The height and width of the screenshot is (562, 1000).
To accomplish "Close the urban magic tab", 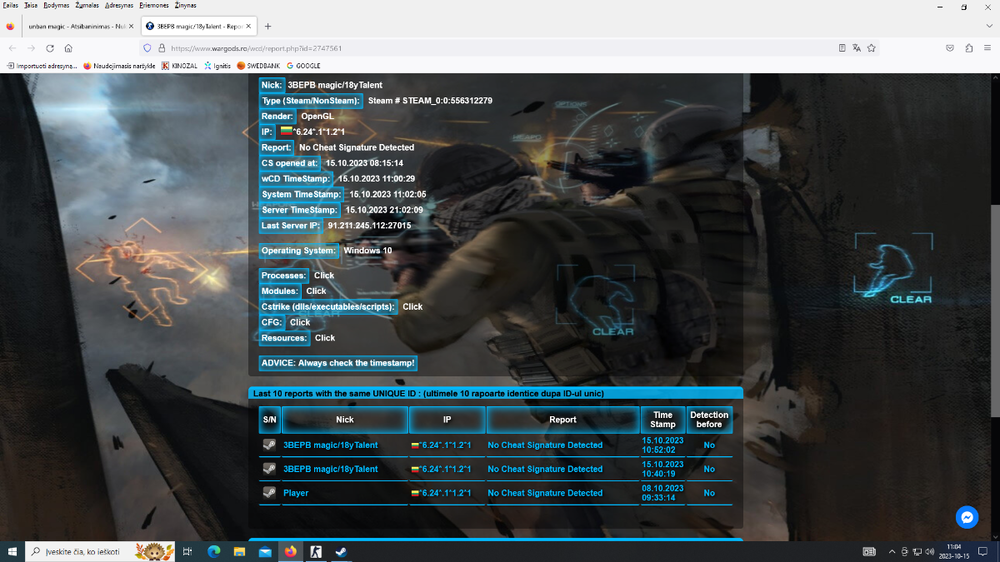I will 131,26.
